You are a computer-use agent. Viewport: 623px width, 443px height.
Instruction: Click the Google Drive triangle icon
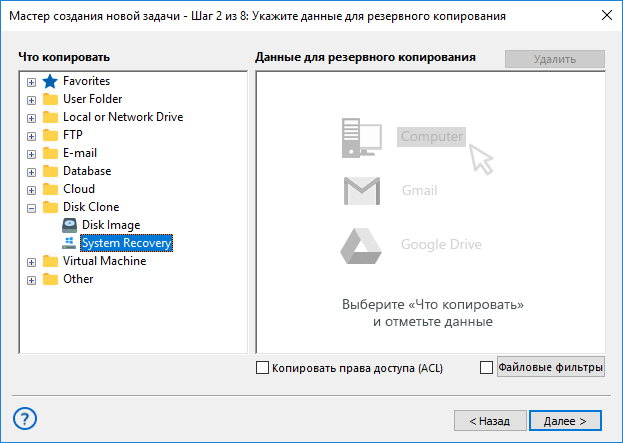coord(361,246)
